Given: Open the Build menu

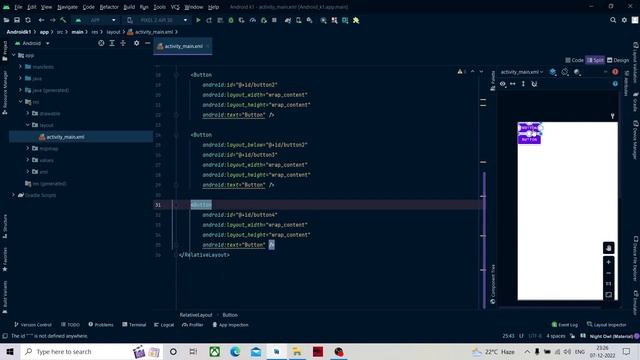Looking at the screenshot, I should click(x=129, y=7).
